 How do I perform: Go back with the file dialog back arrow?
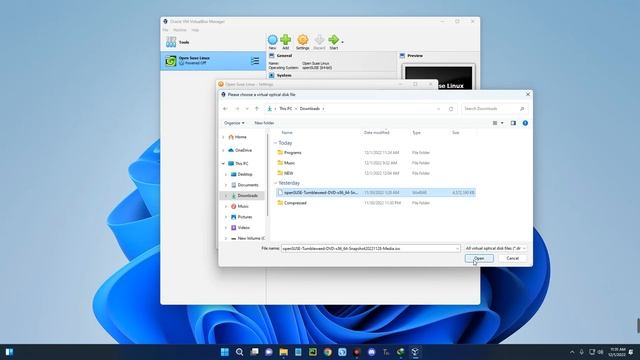point(225,109)
